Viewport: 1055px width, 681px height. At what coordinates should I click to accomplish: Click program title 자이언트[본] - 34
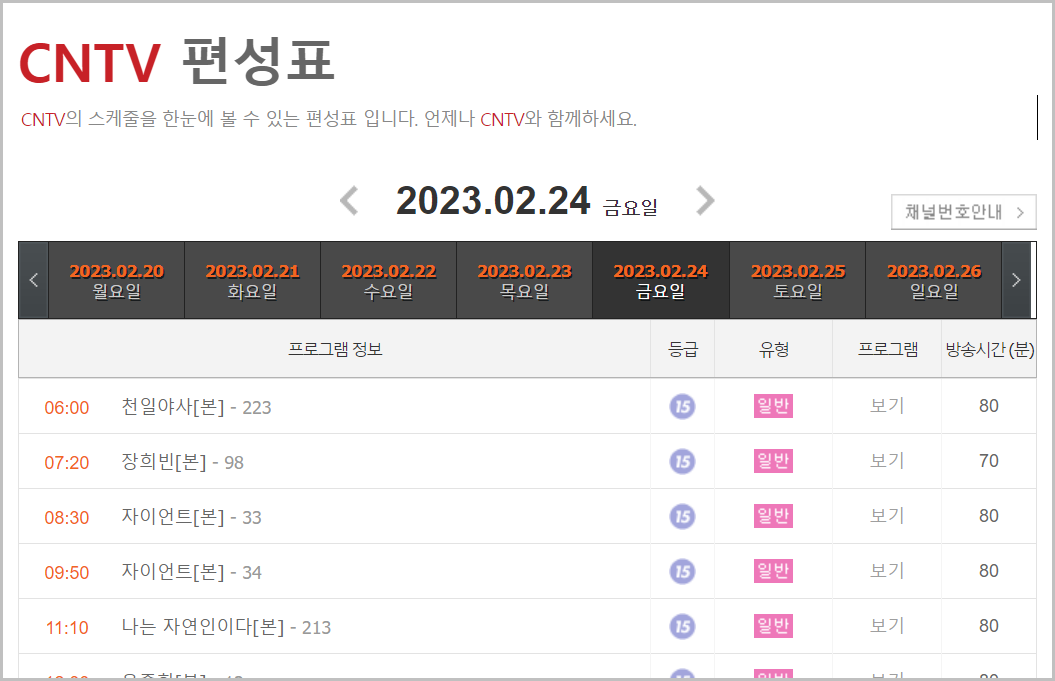click(191, 573)
